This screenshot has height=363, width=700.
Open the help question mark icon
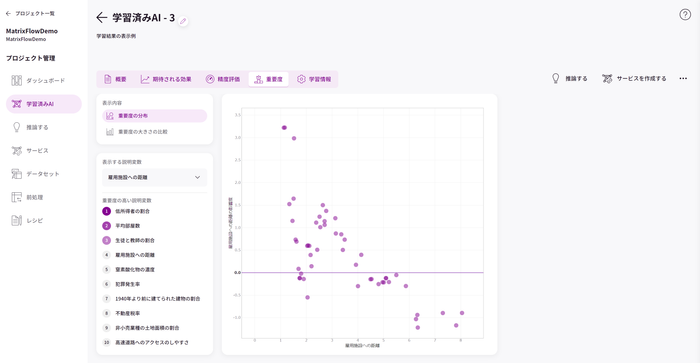click(685, 15)
